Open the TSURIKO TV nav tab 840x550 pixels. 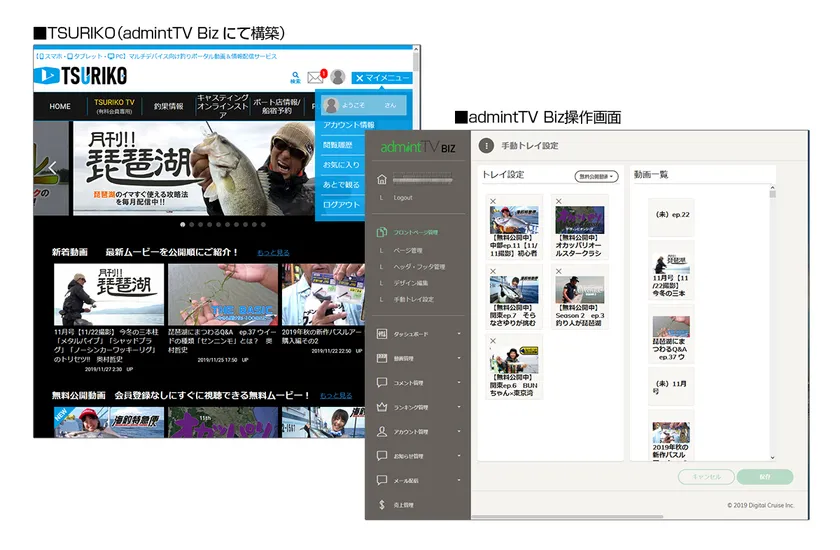(114, 106)
